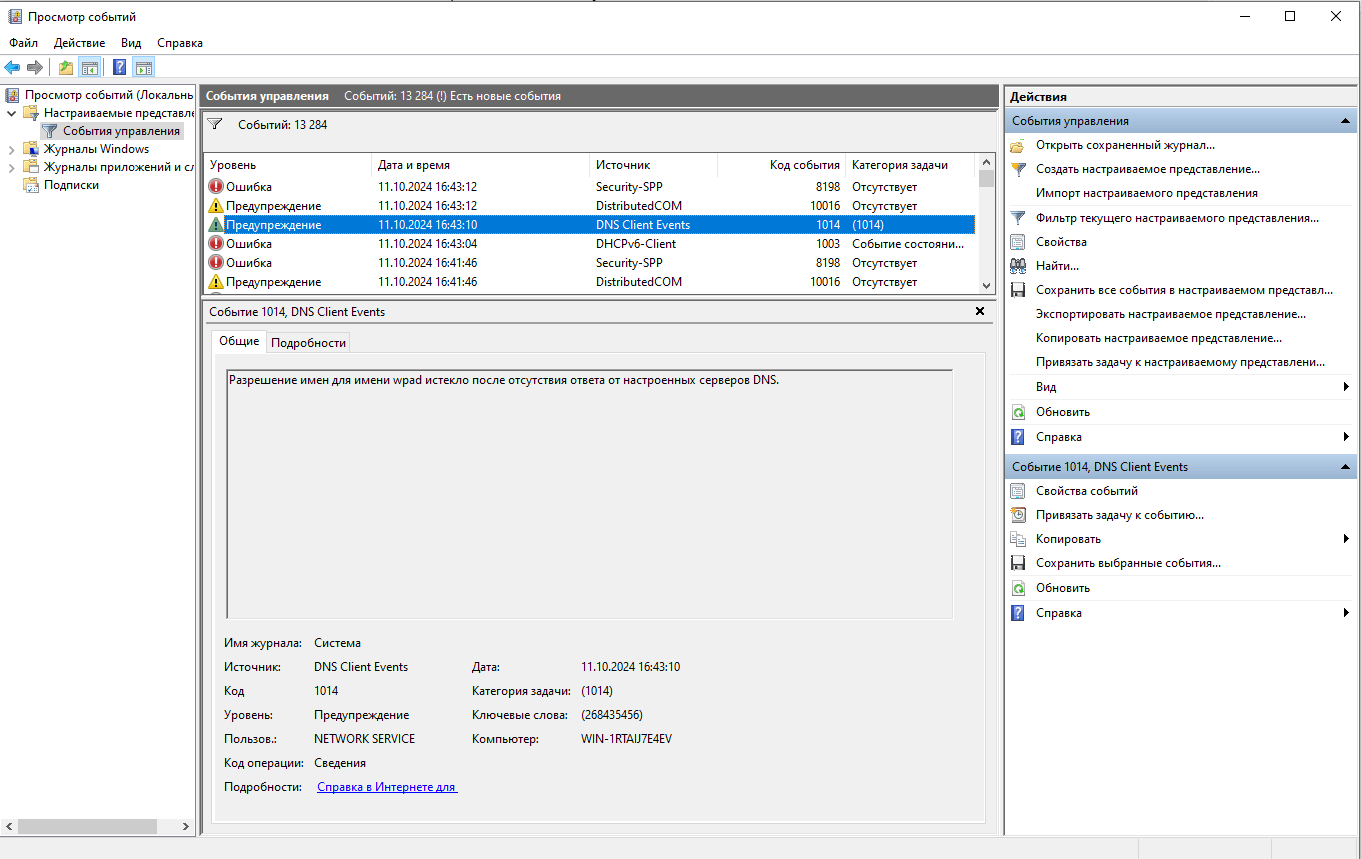Viewport: 1361px width, 859px height.
Task: Select the DHCPv6-Client error event row
Action: tap(589, 244)
